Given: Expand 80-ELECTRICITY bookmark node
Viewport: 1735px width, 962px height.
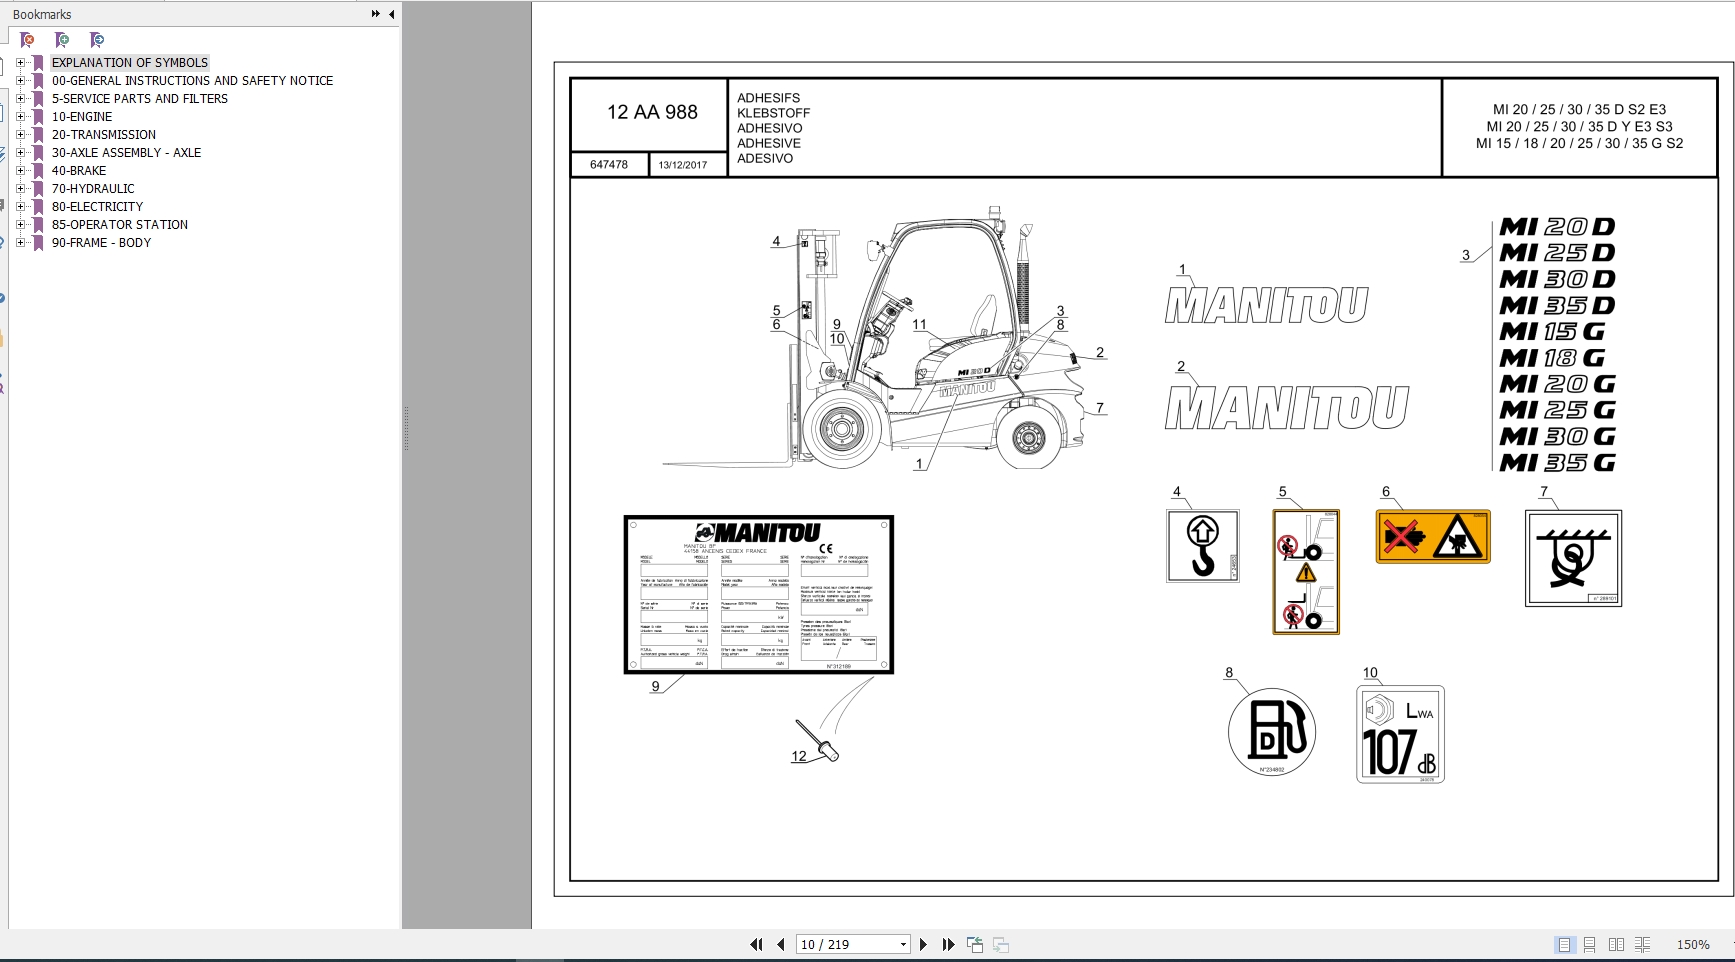Looking at the screenshot, I should [x=21, y=206].
